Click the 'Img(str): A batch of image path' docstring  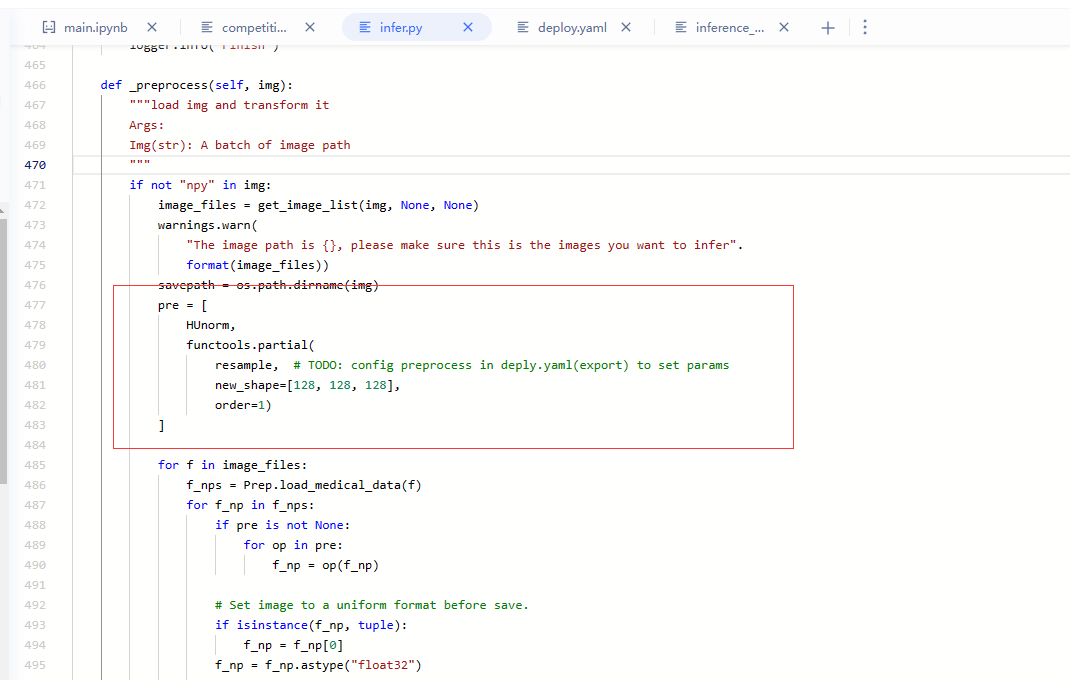pyautogui.click(x=240, y=145)
